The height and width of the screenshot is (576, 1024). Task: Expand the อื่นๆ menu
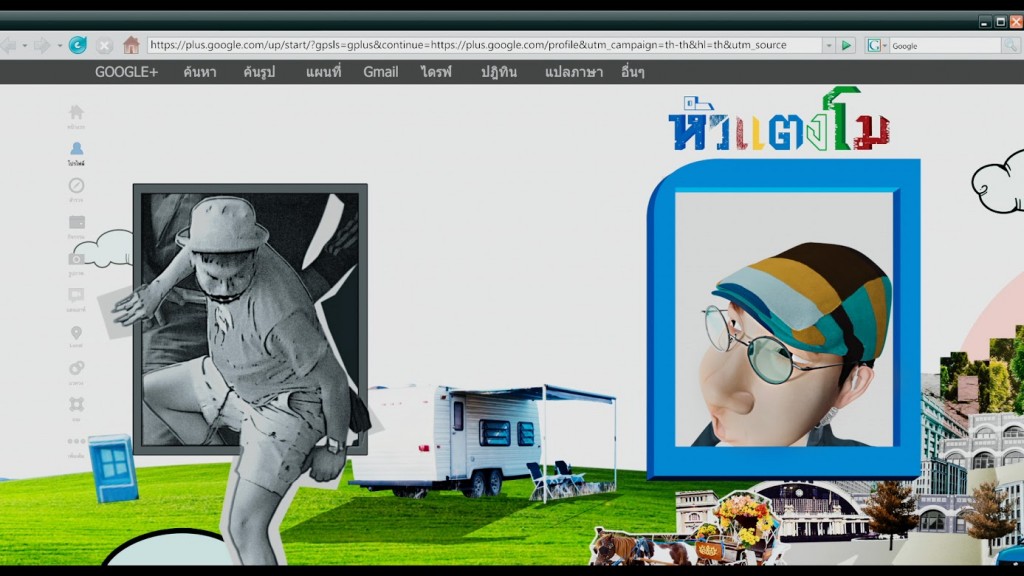[633, 72]
